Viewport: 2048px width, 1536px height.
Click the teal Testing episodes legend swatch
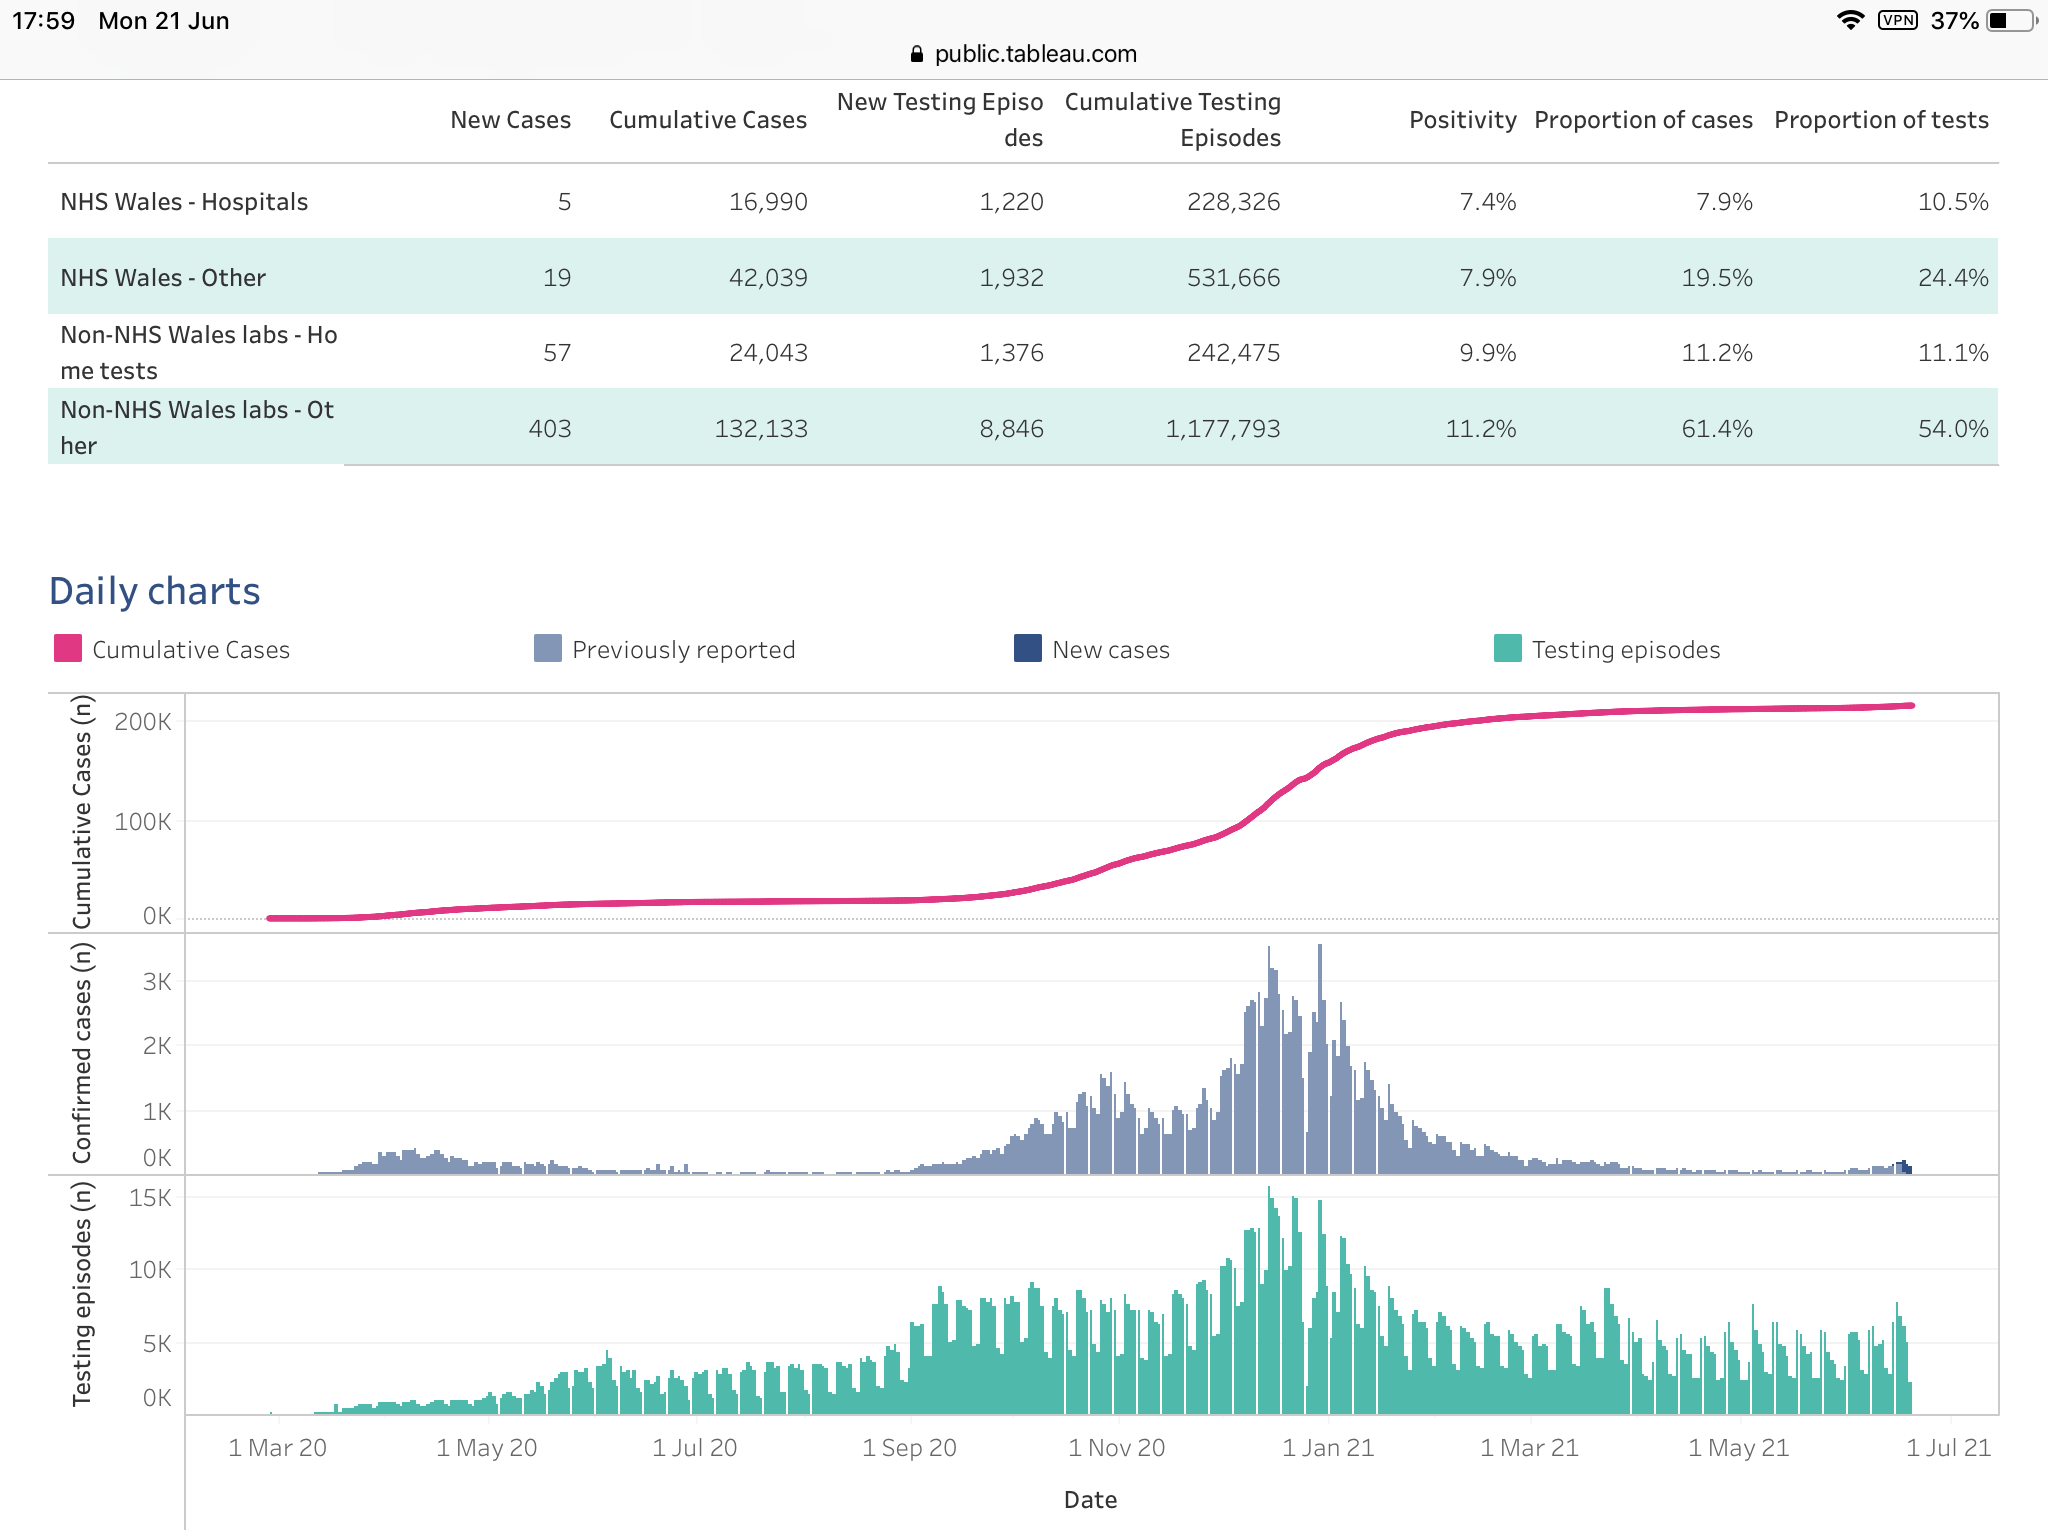coord(1507,649)
